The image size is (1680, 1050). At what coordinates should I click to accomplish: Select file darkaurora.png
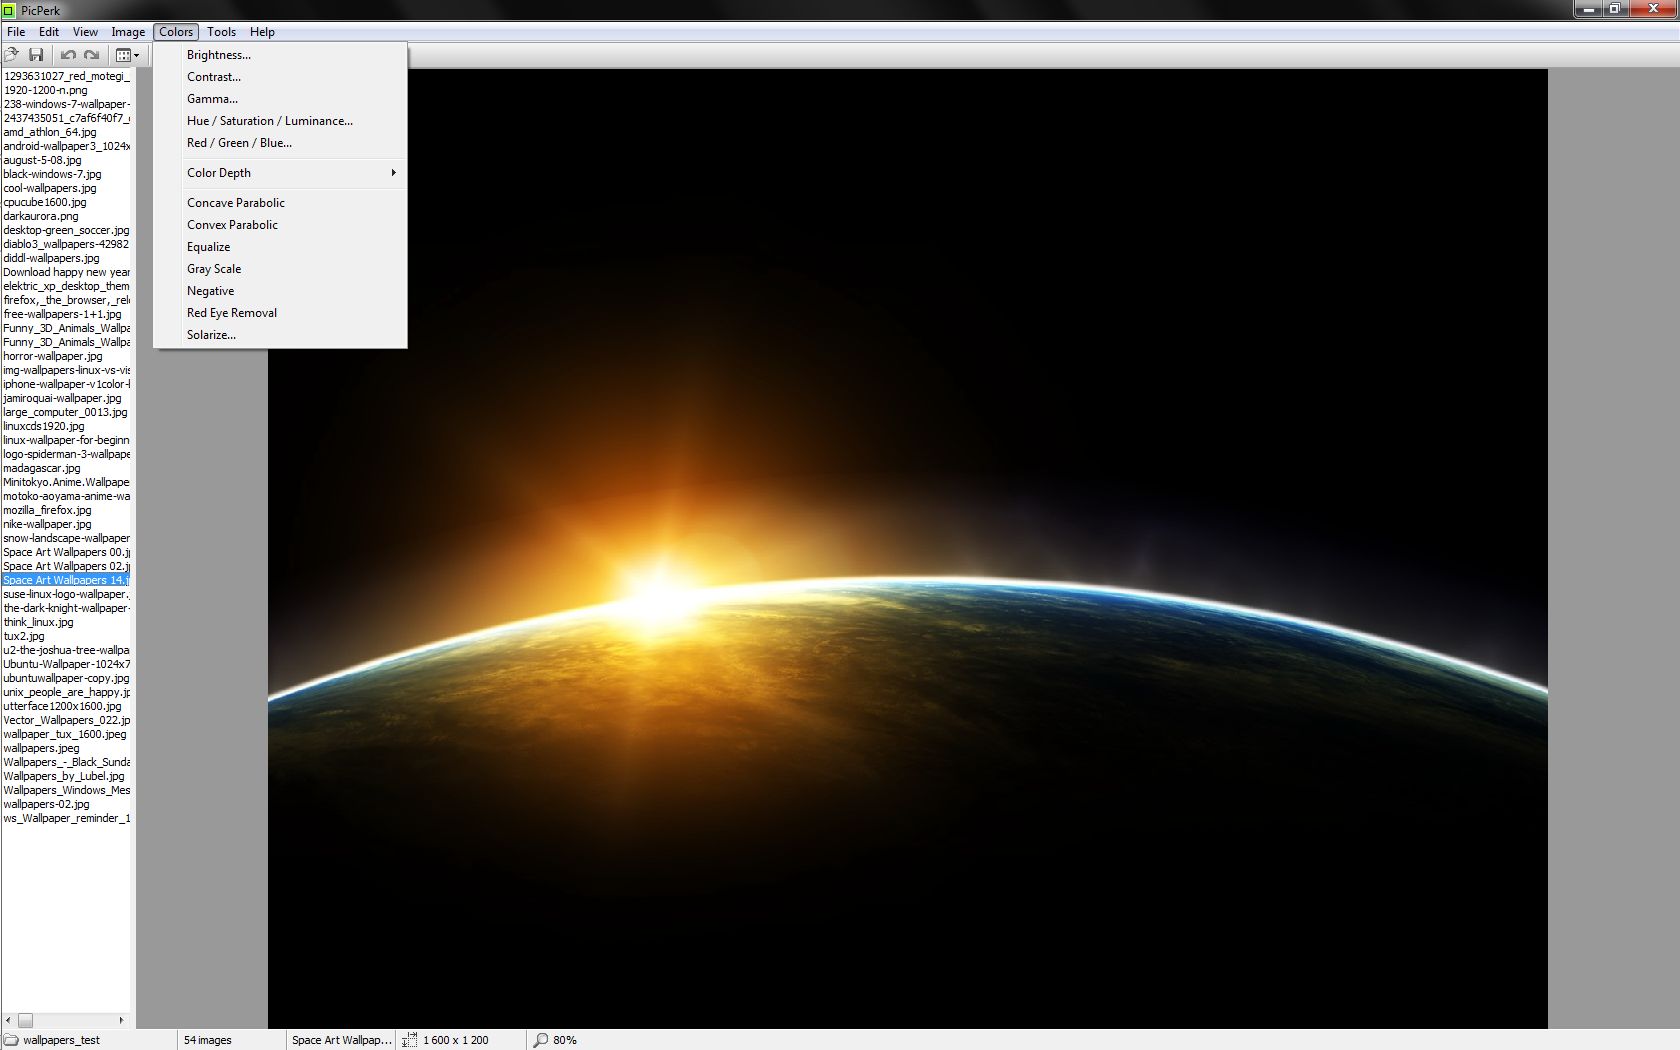click(41, 216)
